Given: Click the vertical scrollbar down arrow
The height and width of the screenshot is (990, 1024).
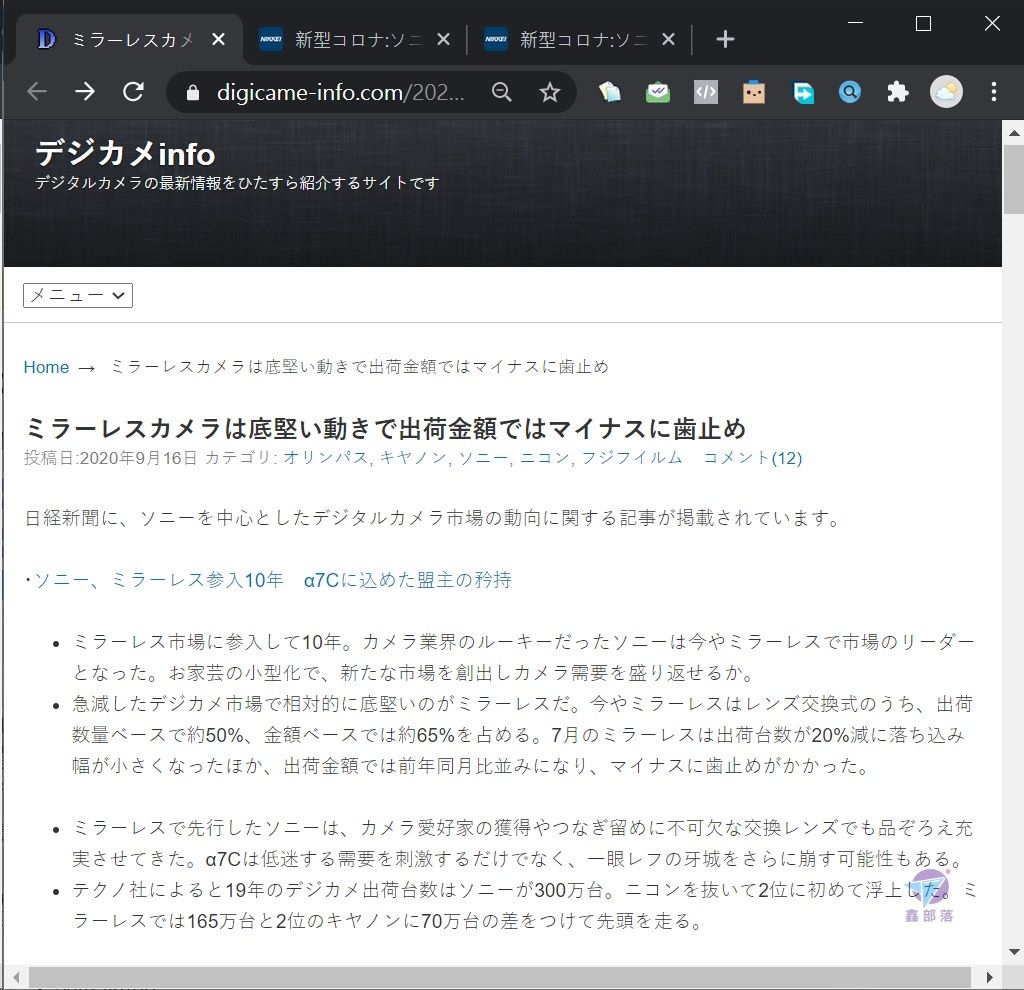Looking at the screenshot, I should (1013, 952).
